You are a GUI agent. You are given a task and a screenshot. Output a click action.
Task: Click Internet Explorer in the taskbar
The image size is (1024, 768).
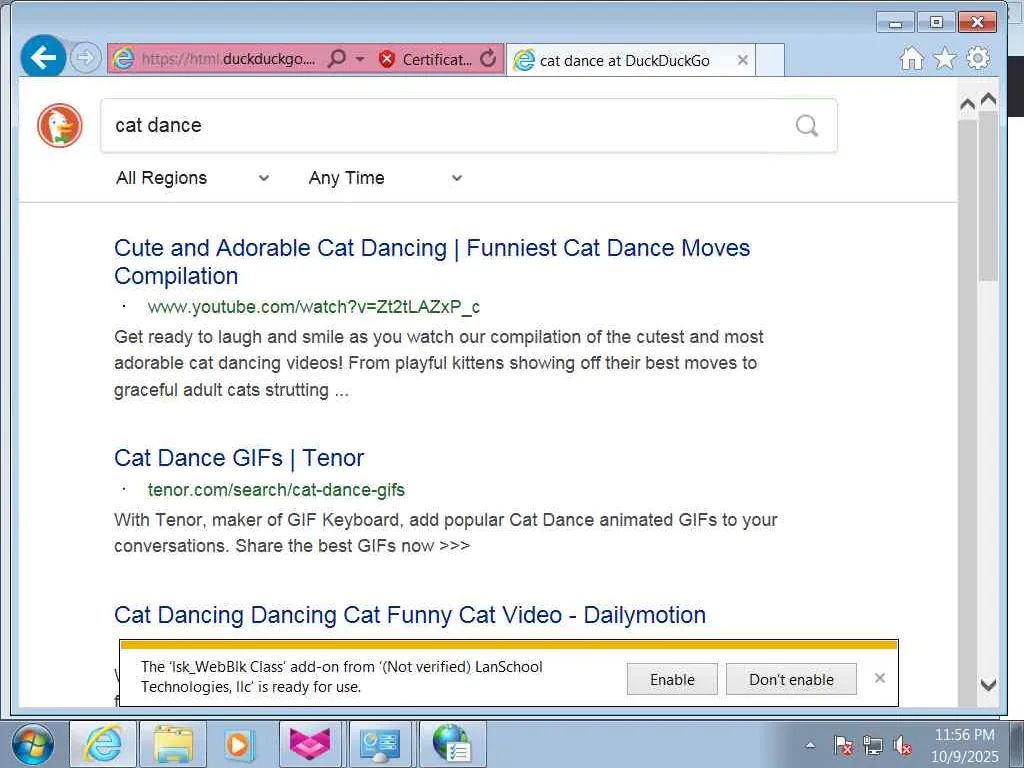(x=103, y=744)
